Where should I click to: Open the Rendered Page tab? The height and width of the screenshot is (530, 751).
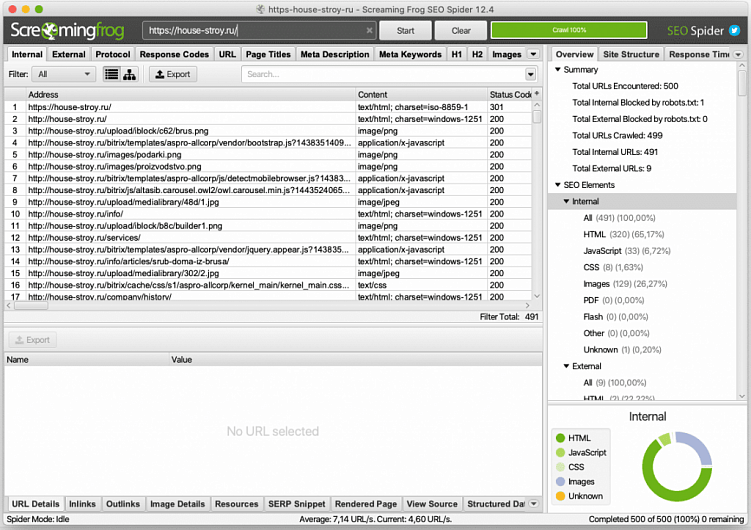coord(366,504)
